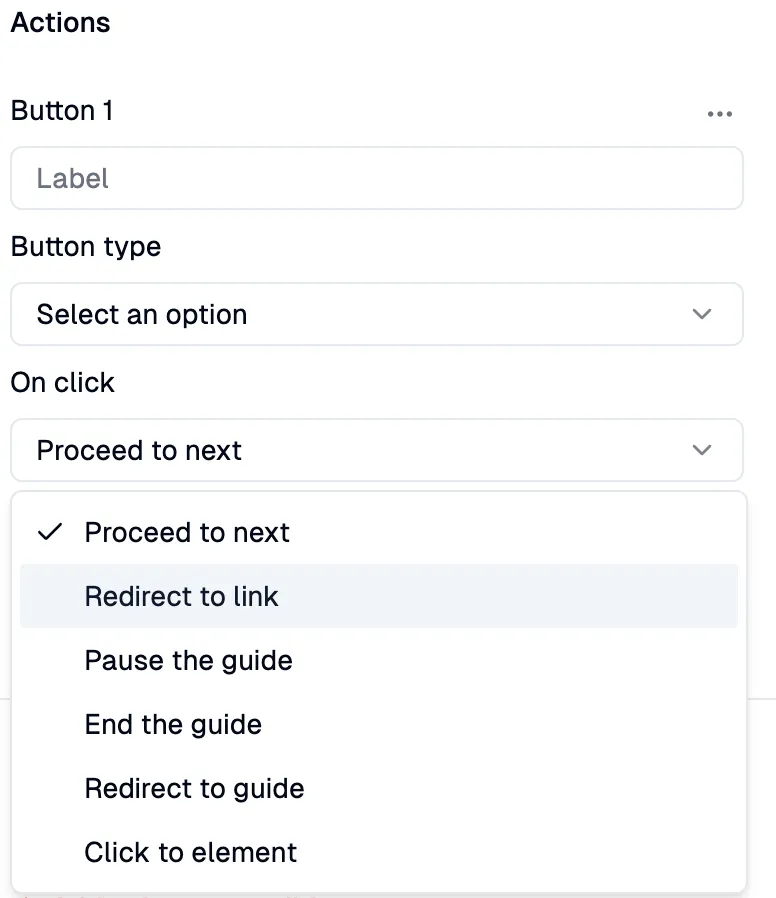The image size is (776, 898).
Task: Choose Pause the guide option
Action: [188, 660]
